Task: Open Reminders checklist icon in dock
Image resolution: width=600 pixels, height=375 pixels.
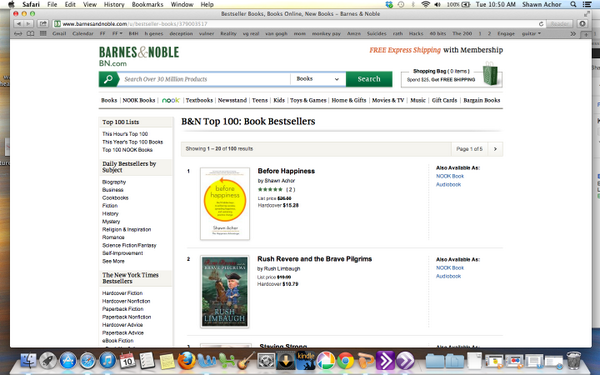Action: tap(147, 360)
